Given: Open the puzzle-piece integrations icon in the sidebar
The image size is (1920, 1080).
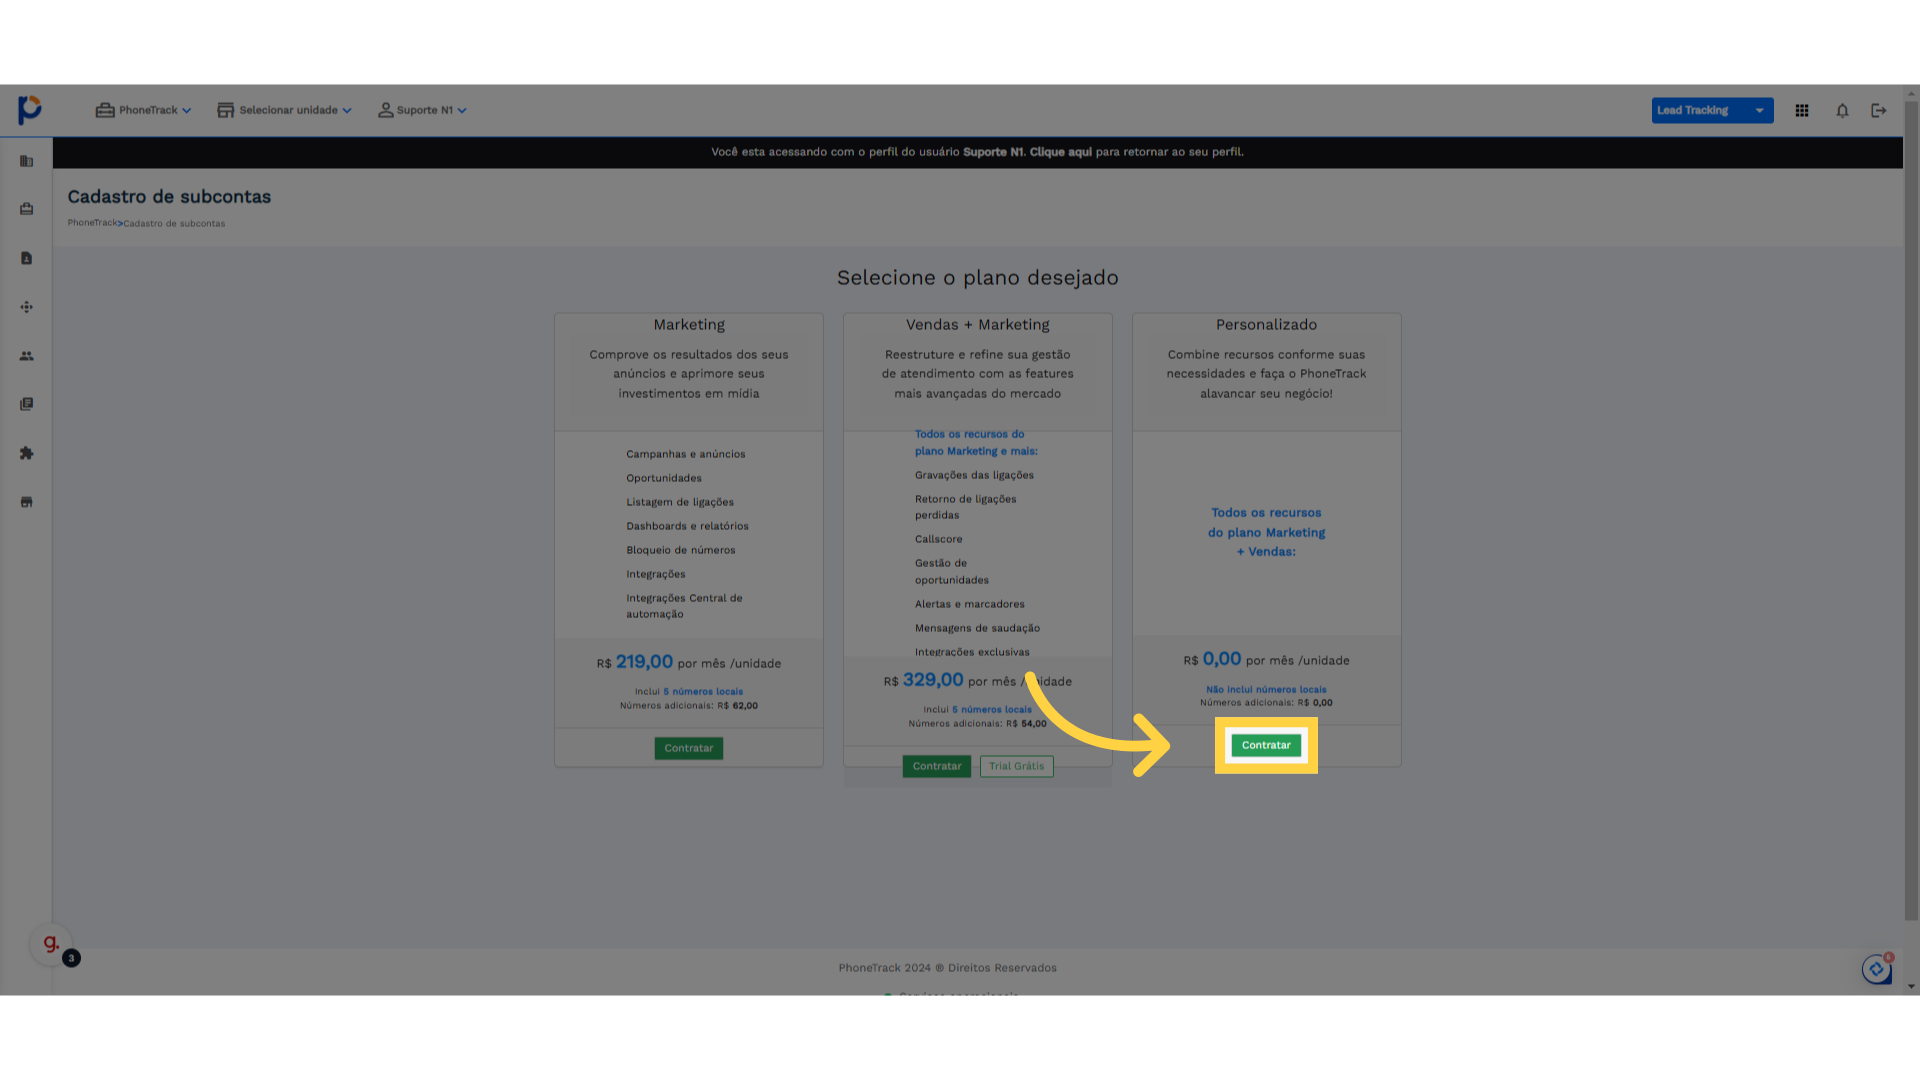Looking at the screenshot, I should 27,453.
